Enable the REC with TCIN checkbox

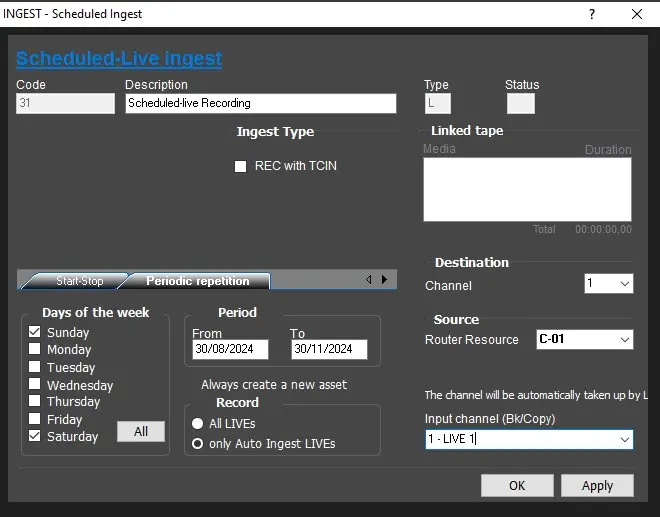(240, 167)
